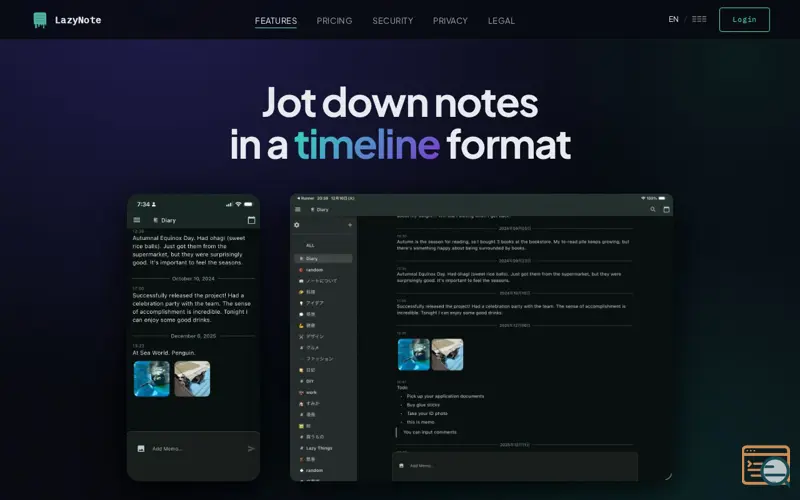Open second photo thumbnail in phone mockup

192,379
